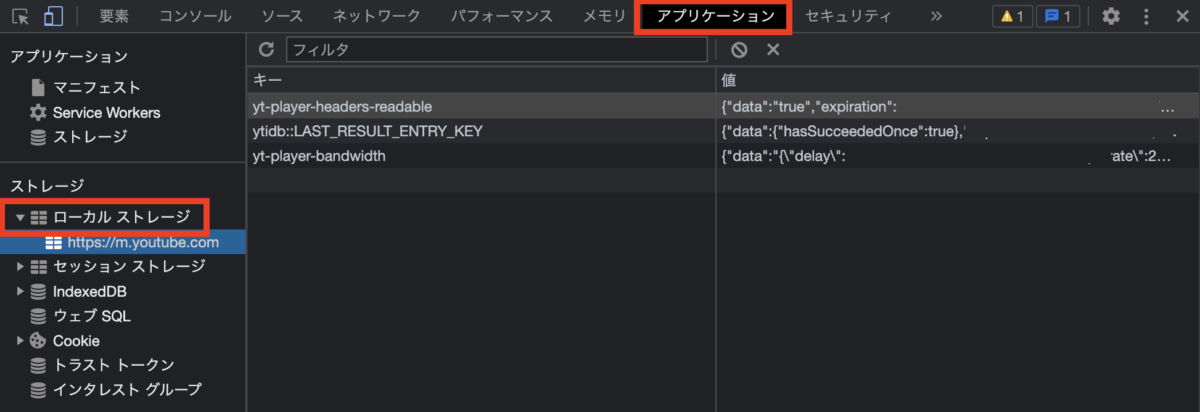This screenshot has height=412, width=1200.
Task: Click value starting with {"data":"true"
Action: click(x=958, y=106)
